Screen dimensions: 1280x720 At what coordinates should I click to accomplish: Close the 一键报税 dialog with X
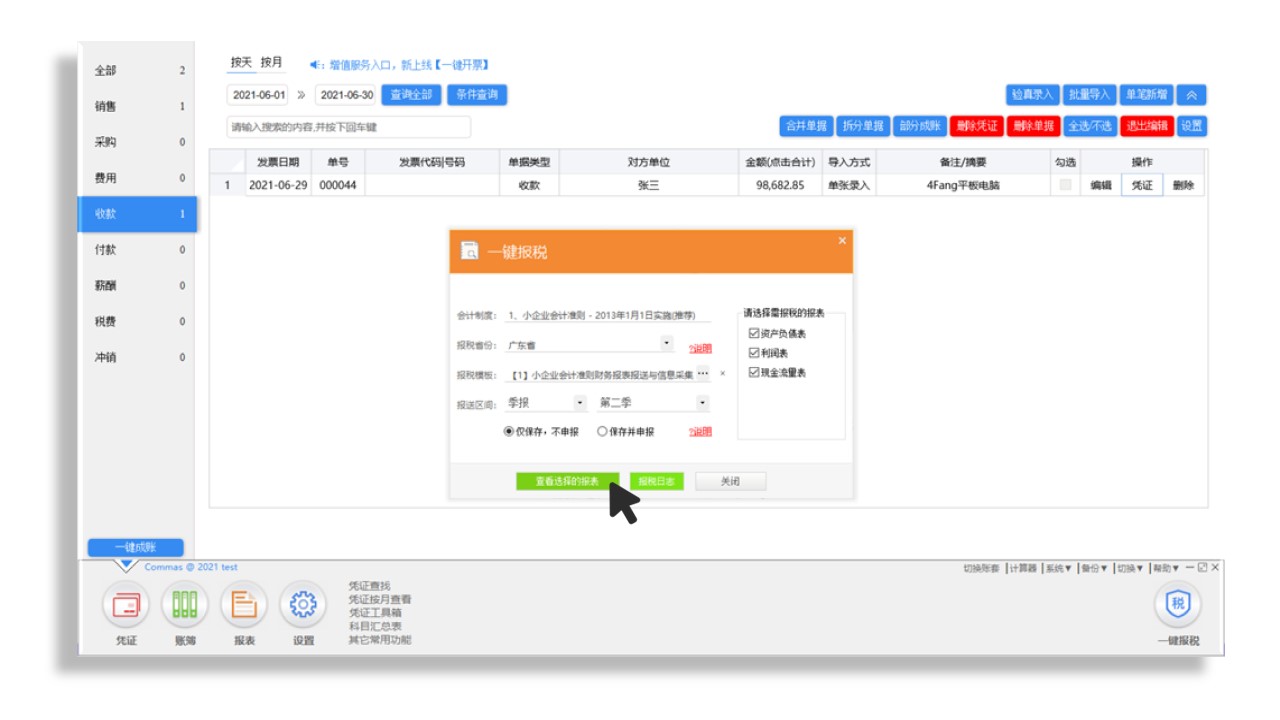(x=842, y=241)
